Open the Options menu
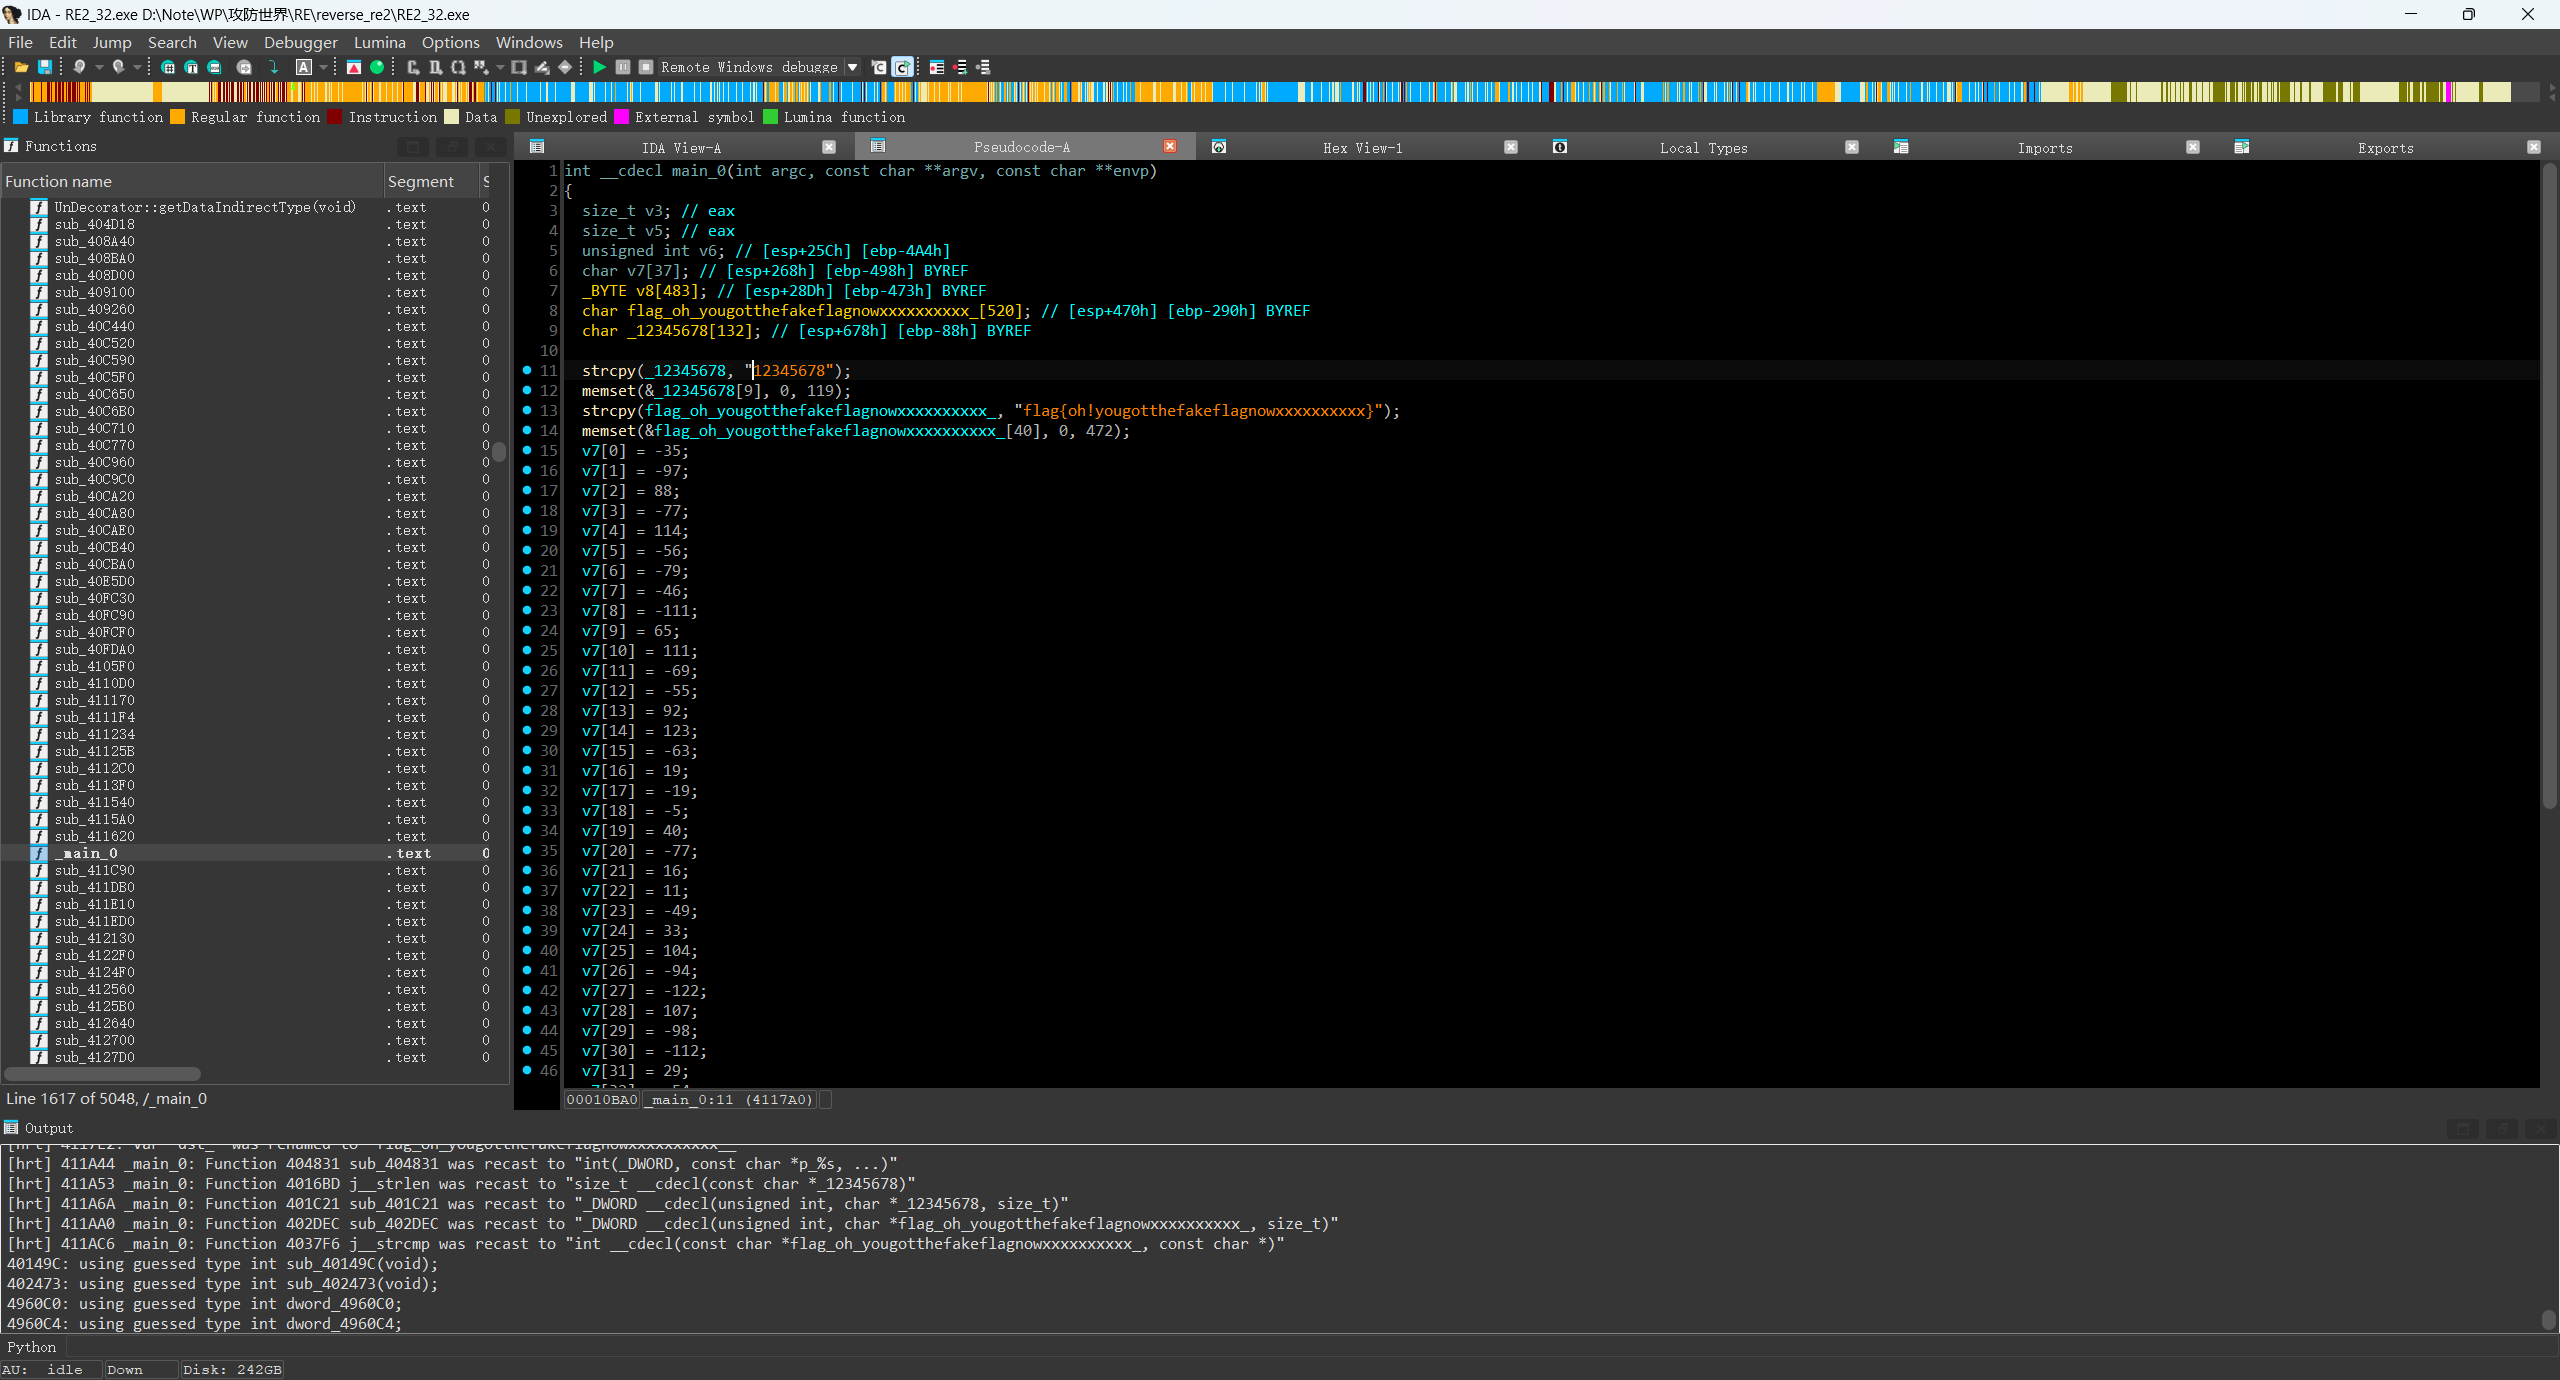2560x1380 pixels. click(x=451, y=42)
